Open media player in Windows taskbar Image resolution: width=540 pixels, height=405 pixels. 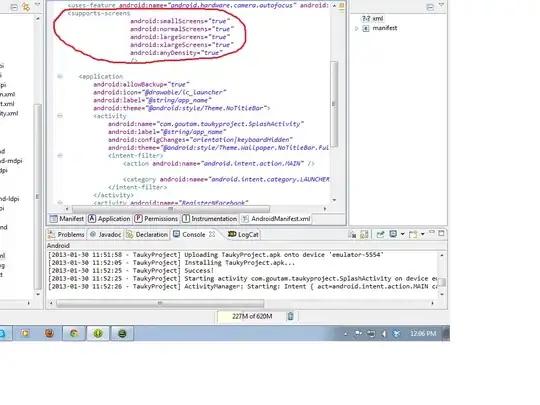click(25, 333)
